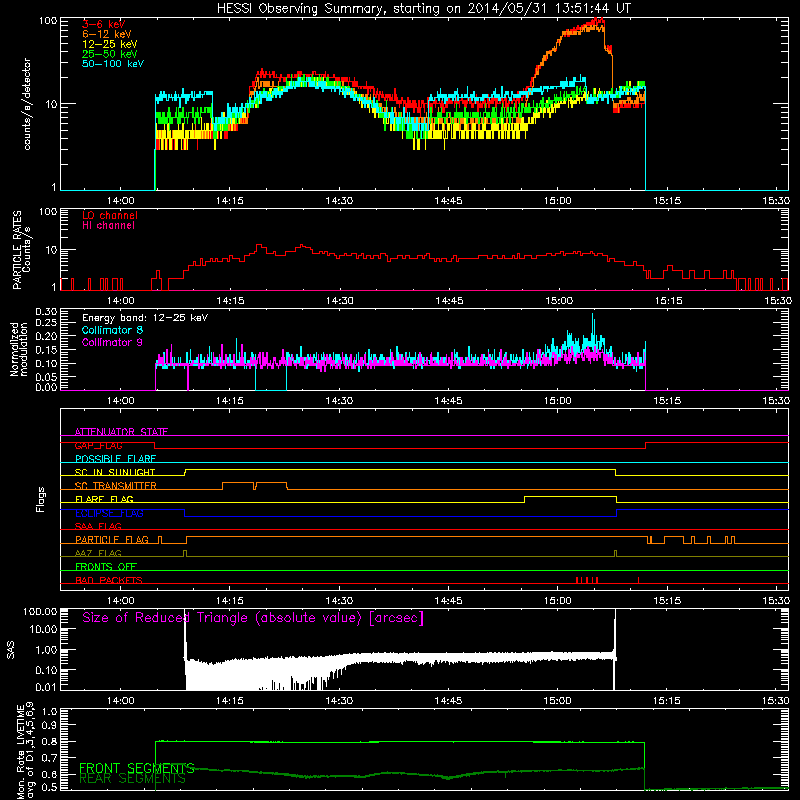Click the ATTENUATOR_STATE flag label

click(121, 432)
